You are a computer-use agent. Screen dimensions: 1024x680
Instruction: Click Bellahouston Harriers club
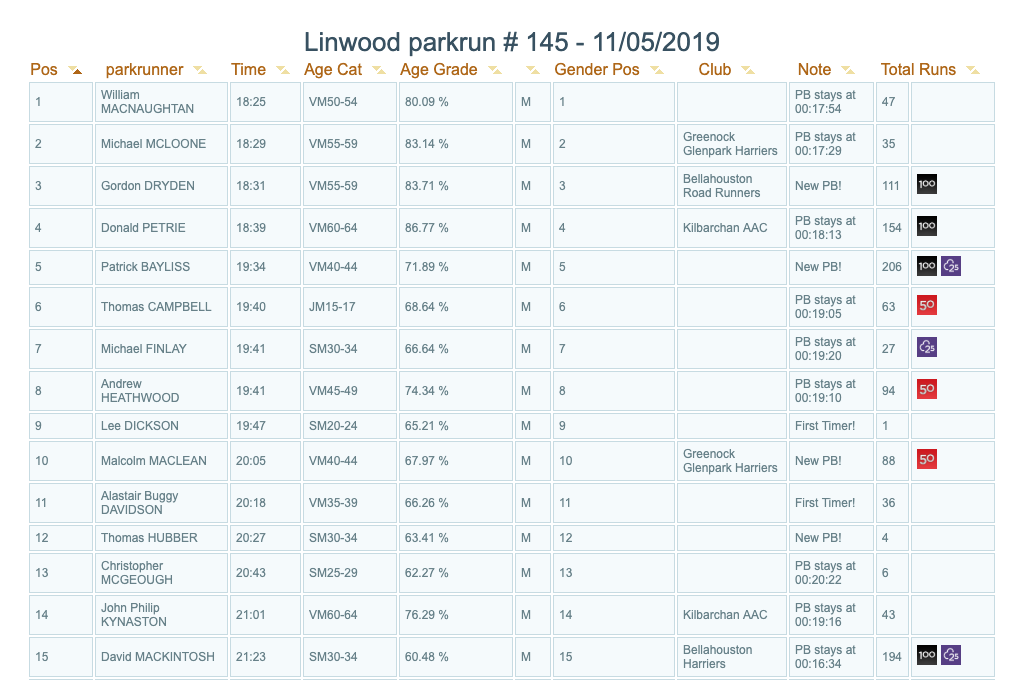tap(718, 656)
